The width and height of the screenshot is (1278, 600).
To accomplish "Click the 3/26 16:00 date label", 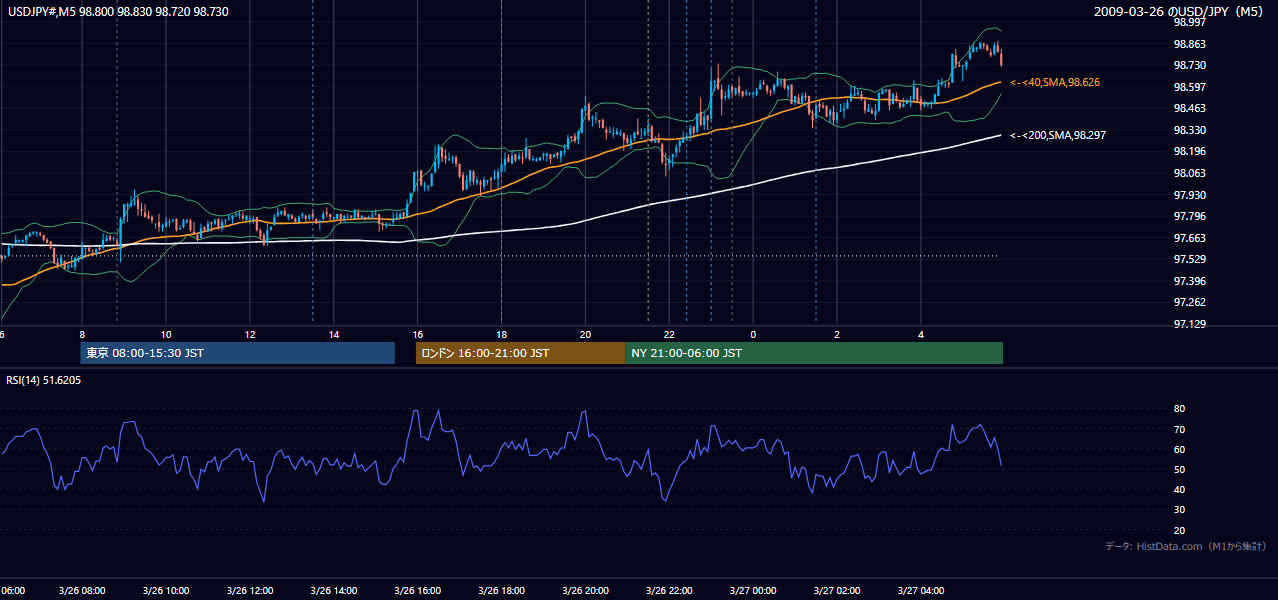I will point(418,590).
